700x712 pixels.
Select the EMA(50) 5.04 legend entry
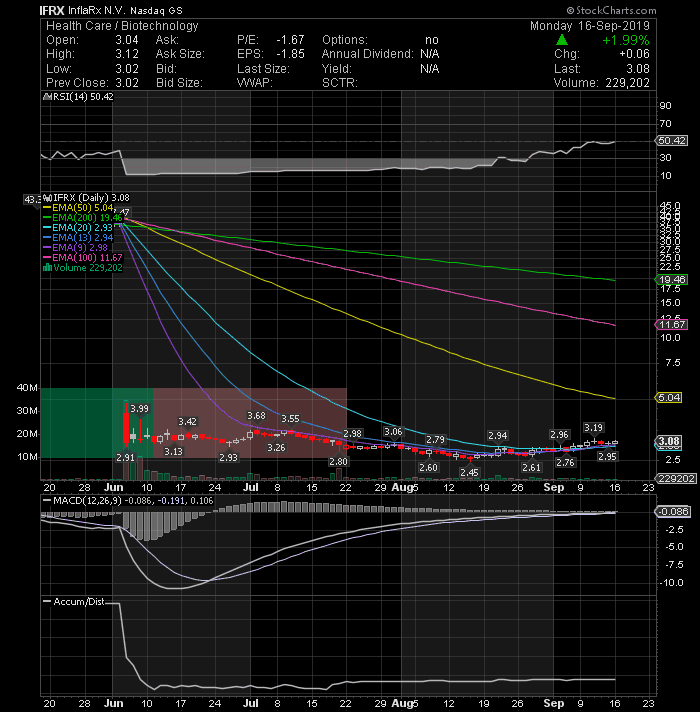click(x=78, y=208)
